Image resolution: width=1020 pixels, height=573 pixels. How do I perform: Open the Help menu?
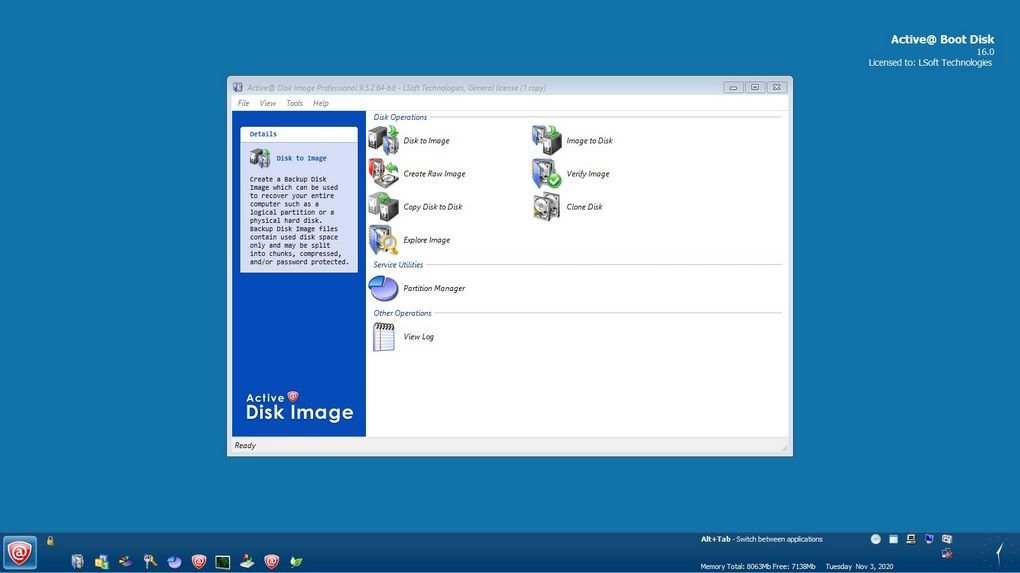coord(321,103)
